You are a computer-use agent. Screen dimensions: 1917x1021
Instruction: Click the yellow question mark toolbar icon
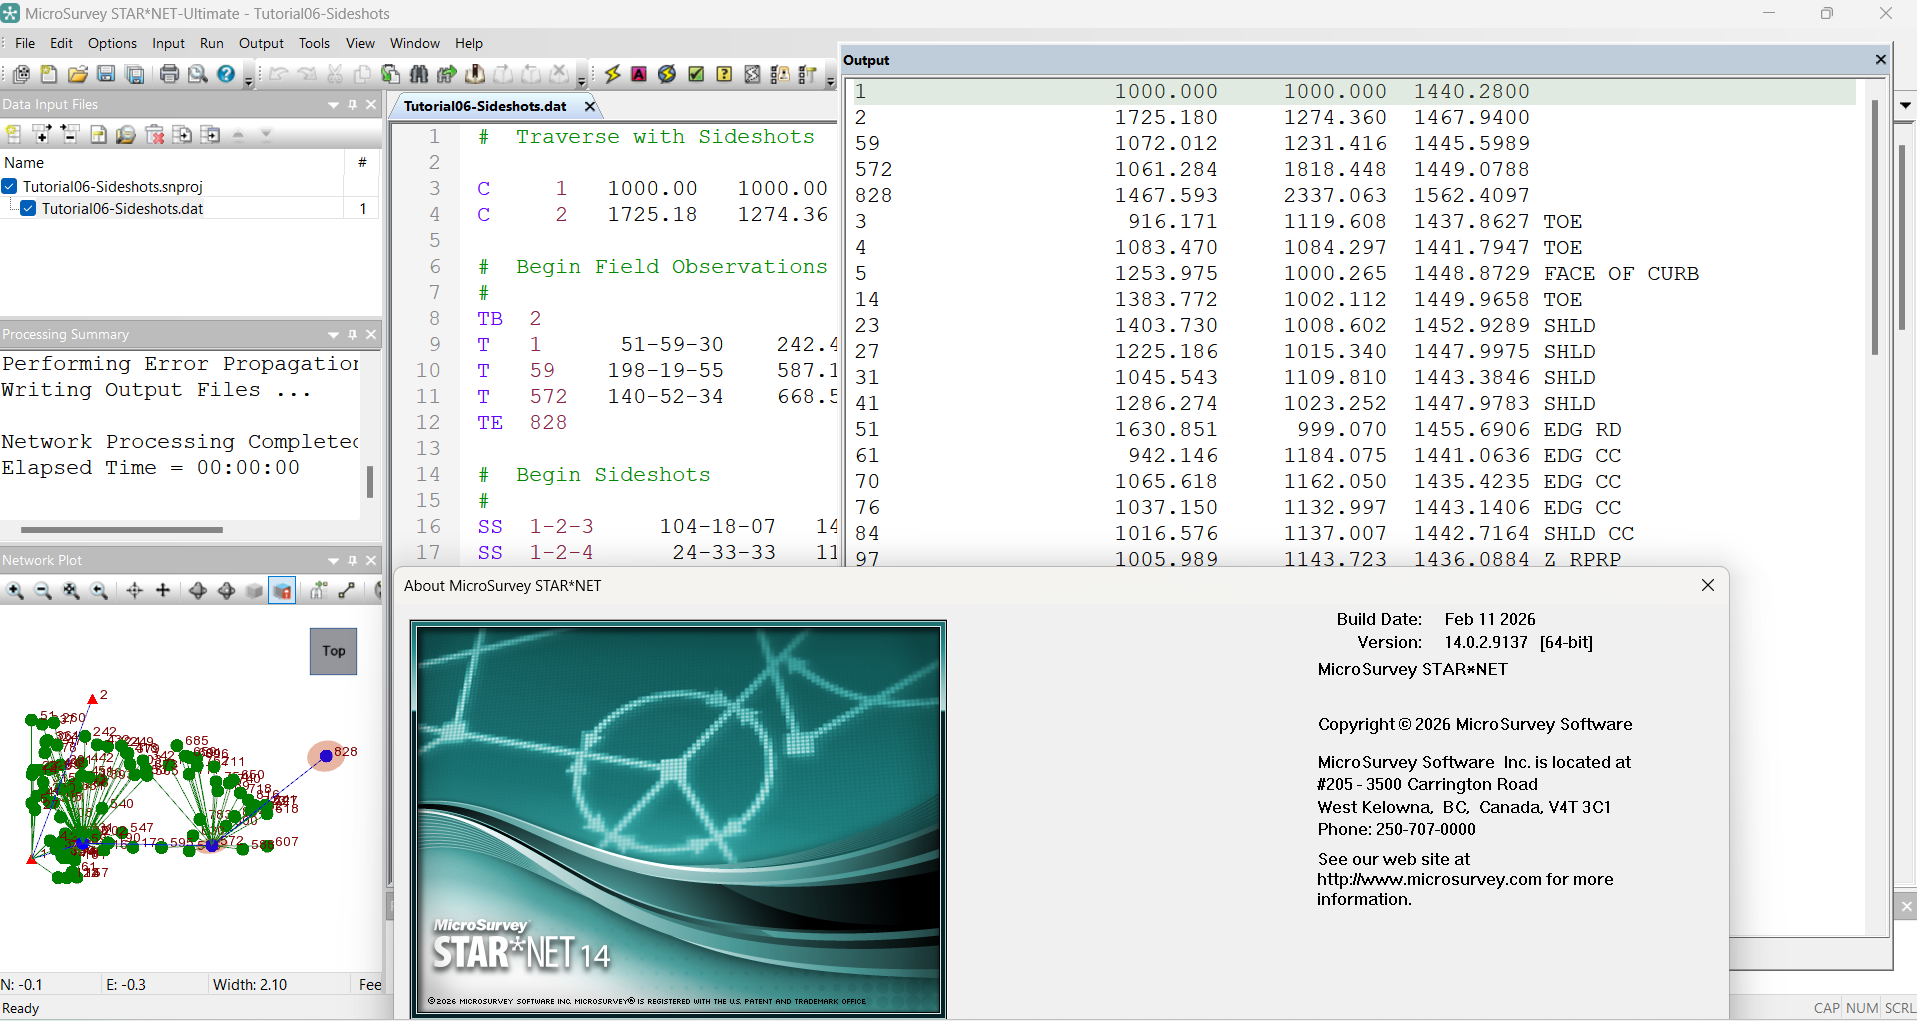coord(725,74)
